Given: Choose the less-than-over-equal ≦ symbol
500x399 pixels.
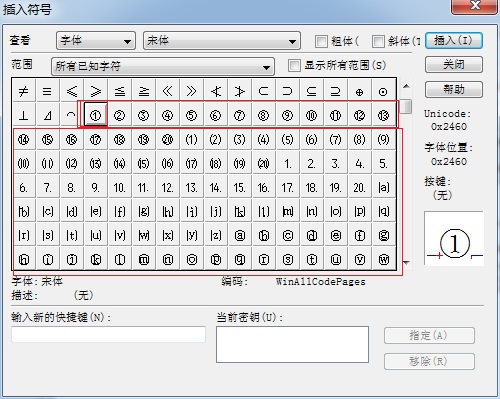Looking at the screenshot, I should [x=119, y=91].
